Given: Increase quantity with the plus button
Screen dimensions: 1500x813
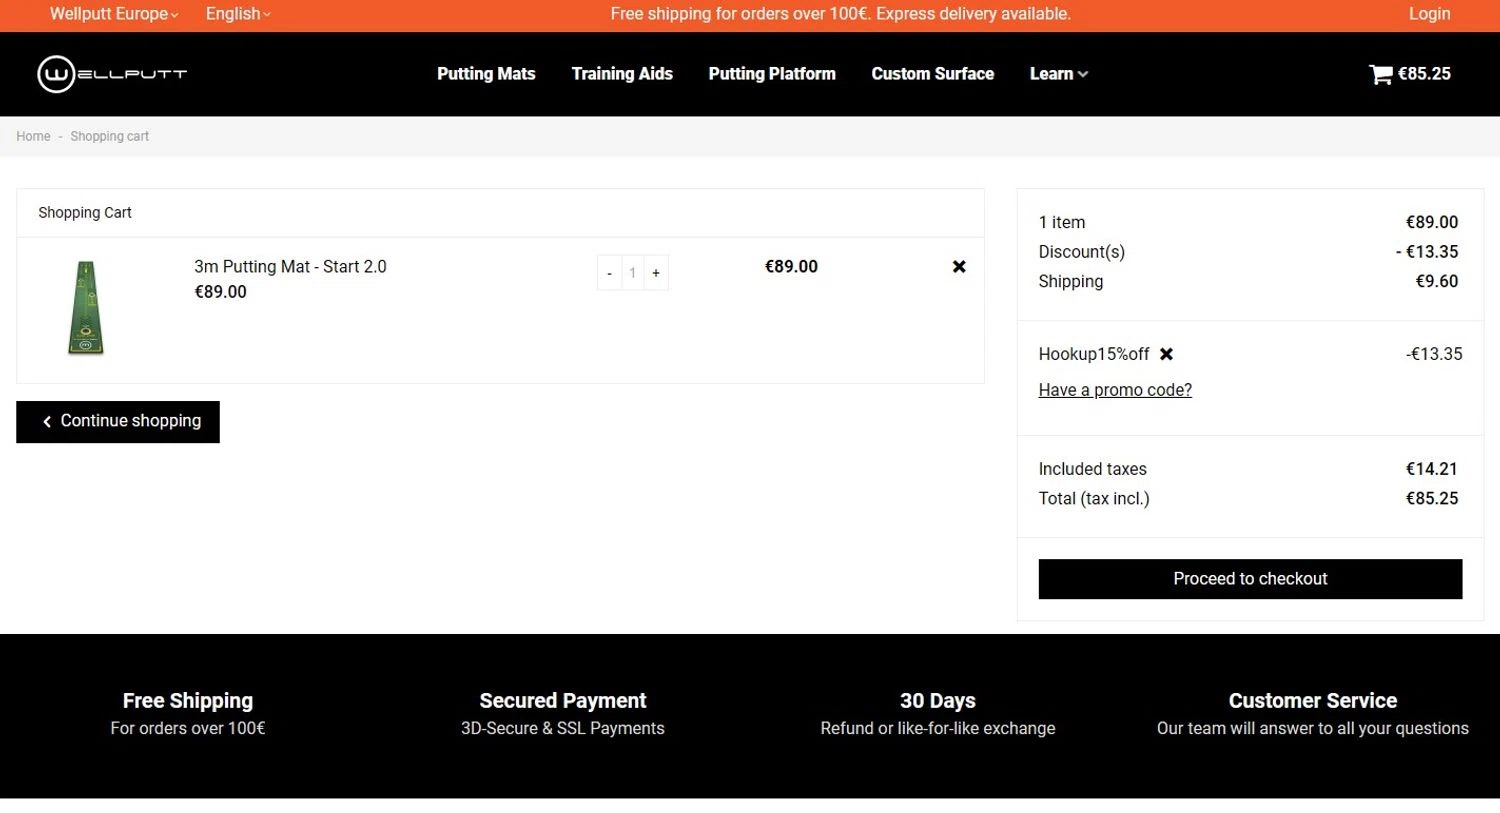Looking at the screenshot, I should point(656,273).
